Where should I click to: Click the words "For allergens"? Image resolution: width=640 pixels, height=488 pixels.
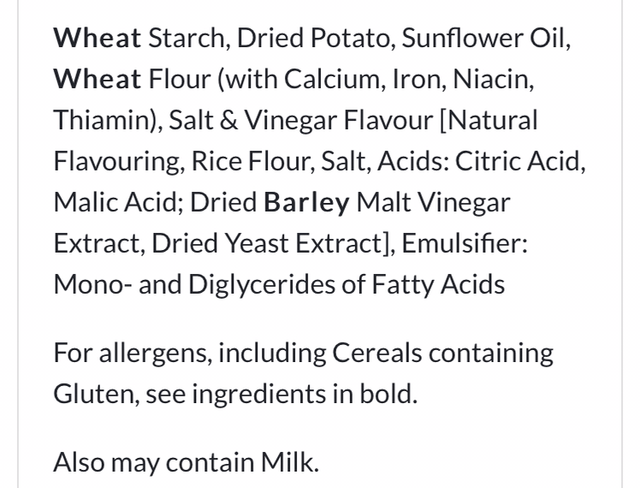pyautogui.click(x=129, y=353)
